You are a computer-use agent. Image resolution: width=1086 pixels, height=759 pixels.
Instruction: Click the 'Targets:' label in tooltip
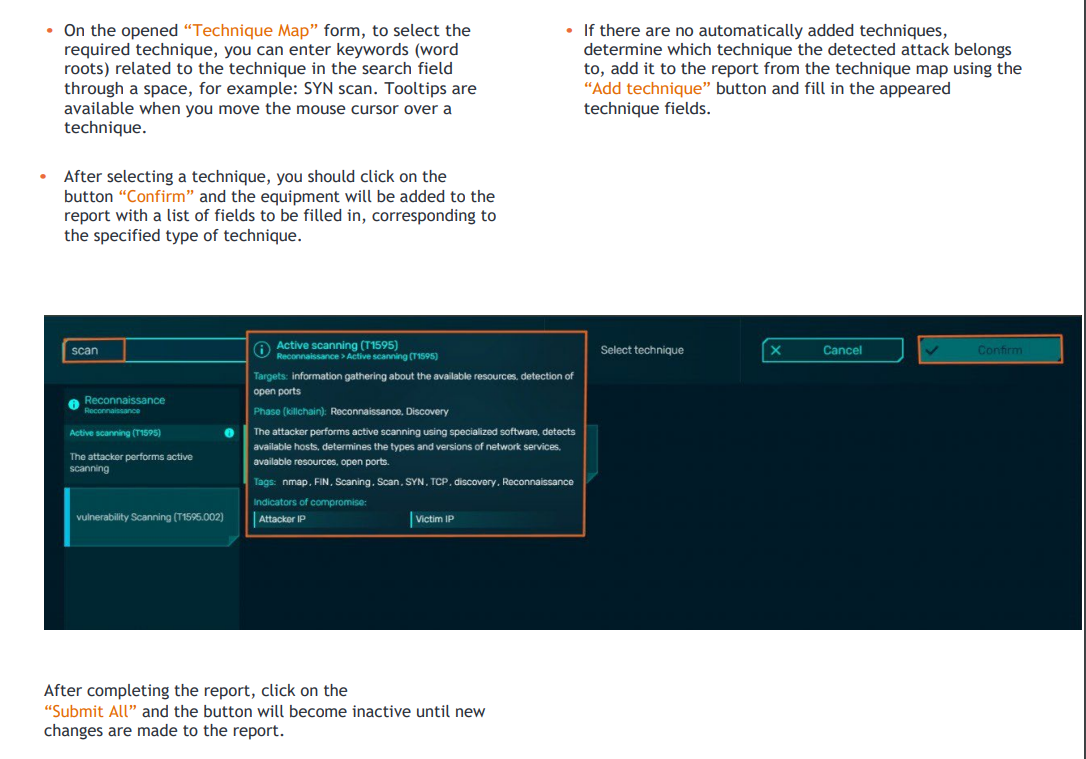pyautogui.click(x=270, y=376)
